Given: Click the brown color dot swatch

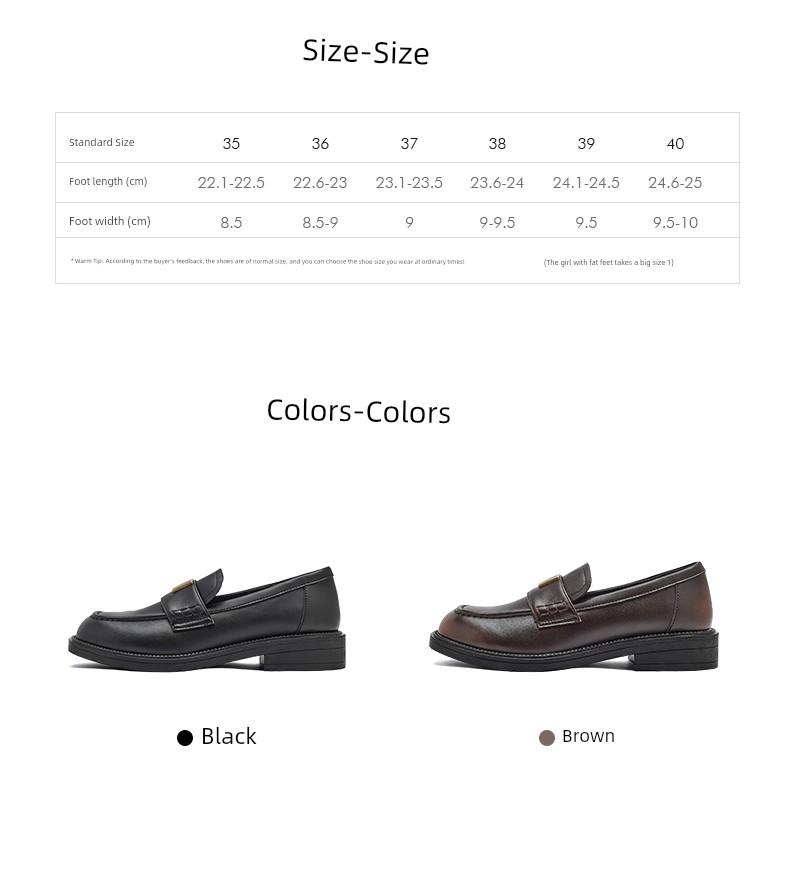Looking at the screenshot, I should tap(546, 738).
